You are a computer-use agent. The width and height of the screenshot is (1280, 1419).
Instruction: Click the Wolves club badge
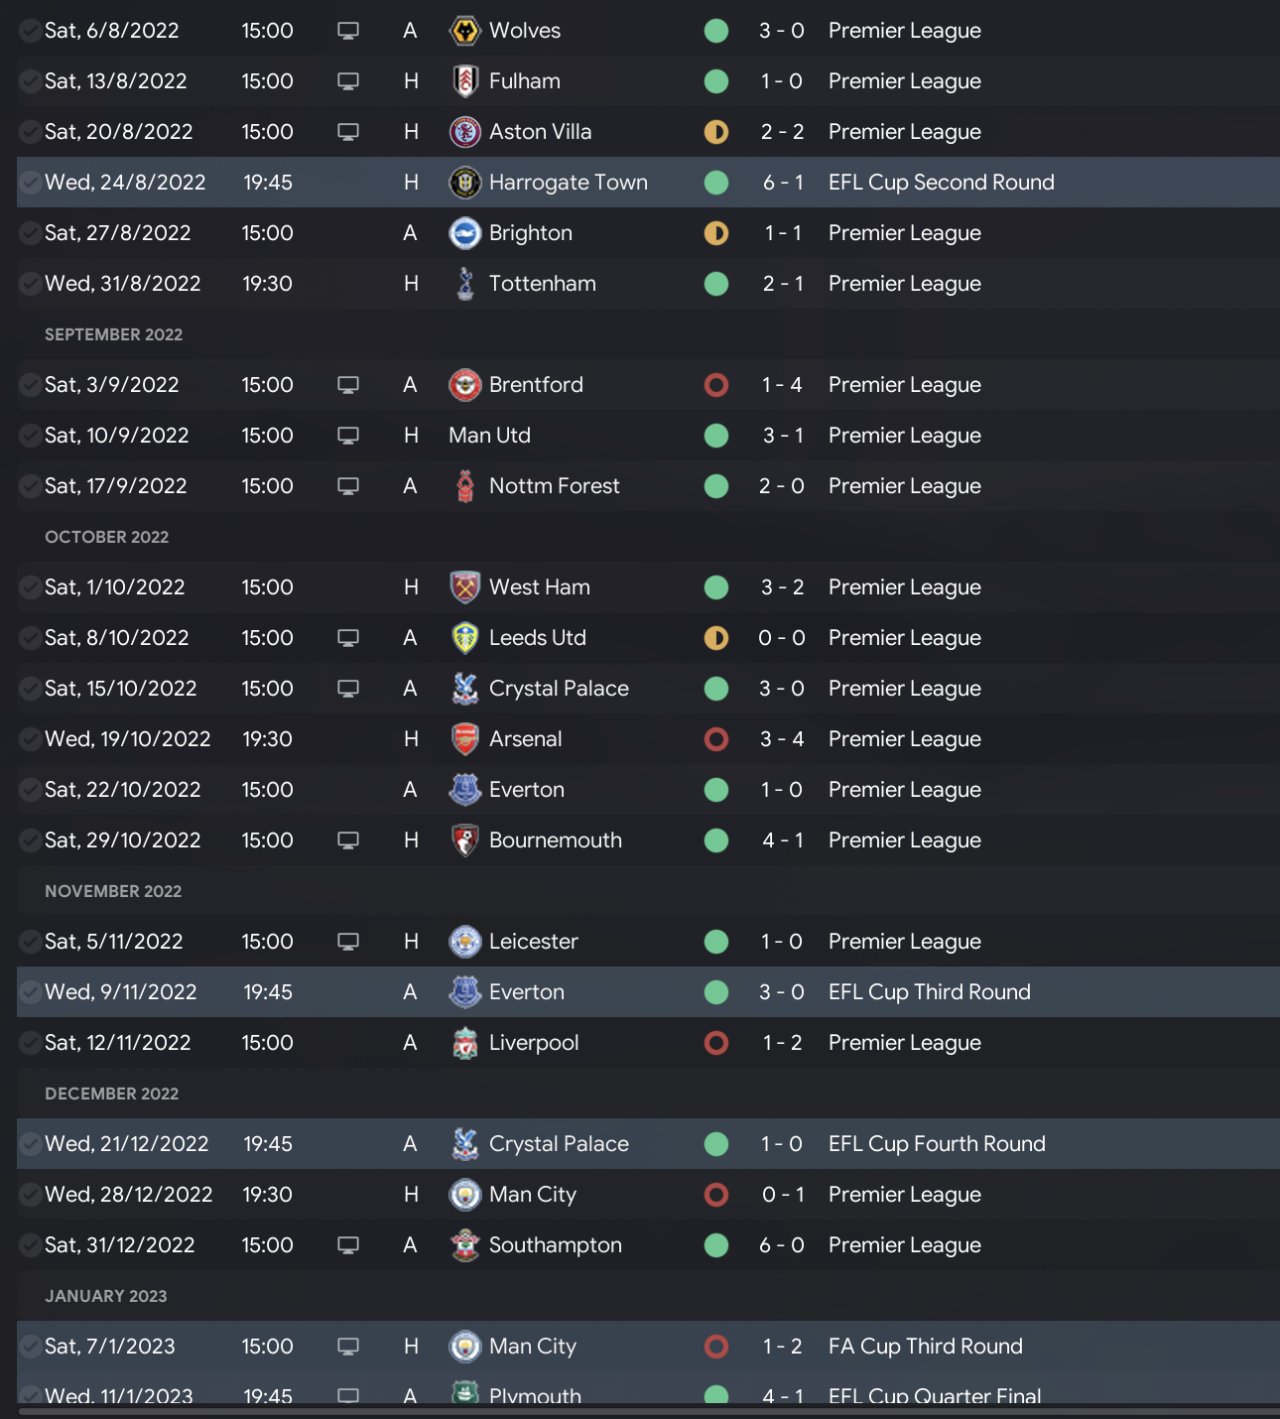coord(465,31)
